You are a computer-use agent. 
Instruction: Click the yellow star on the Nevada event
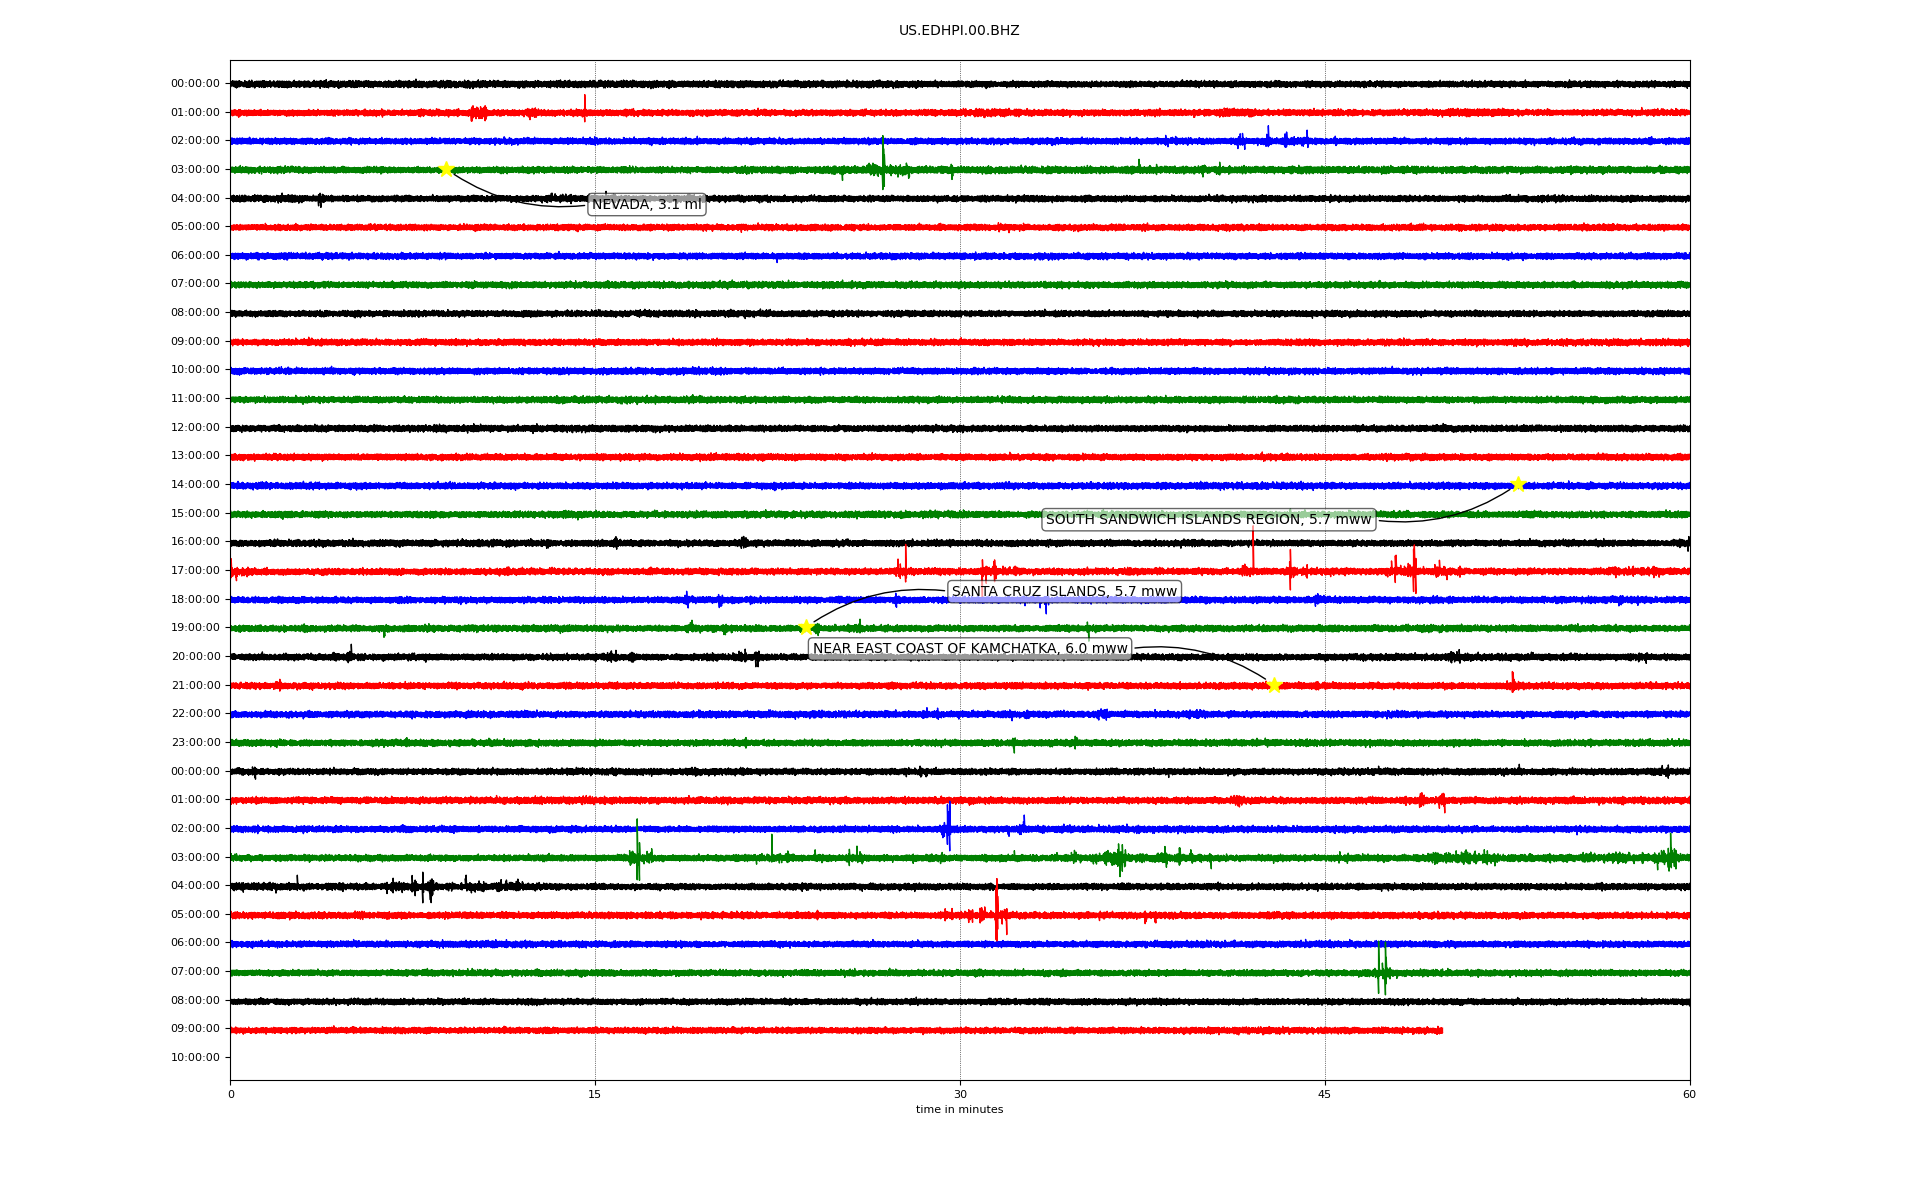[446, 169]
